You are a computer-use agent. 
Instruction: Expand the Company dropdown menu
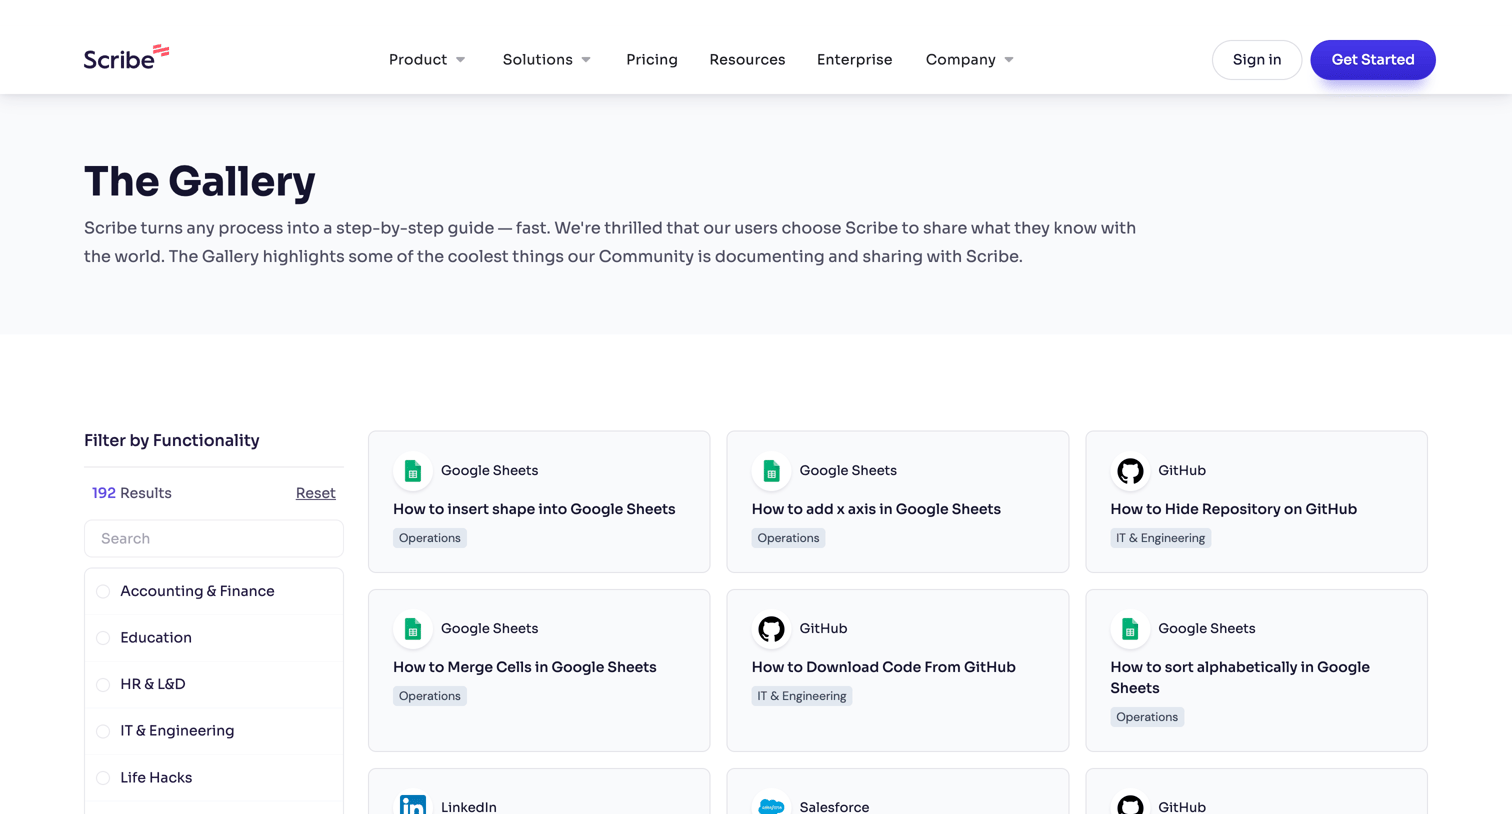coord(970,60)
